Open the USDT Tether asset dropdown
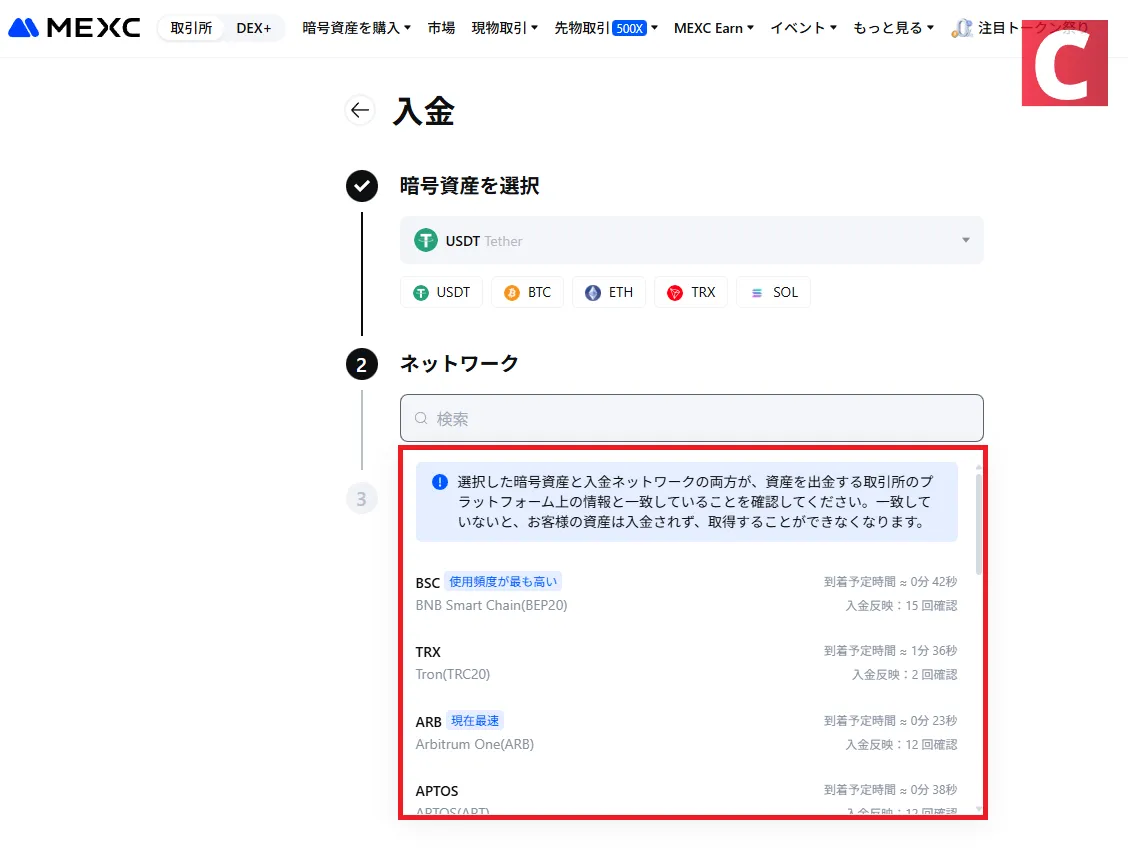The image size is (1128, 861). pos(692,240)
